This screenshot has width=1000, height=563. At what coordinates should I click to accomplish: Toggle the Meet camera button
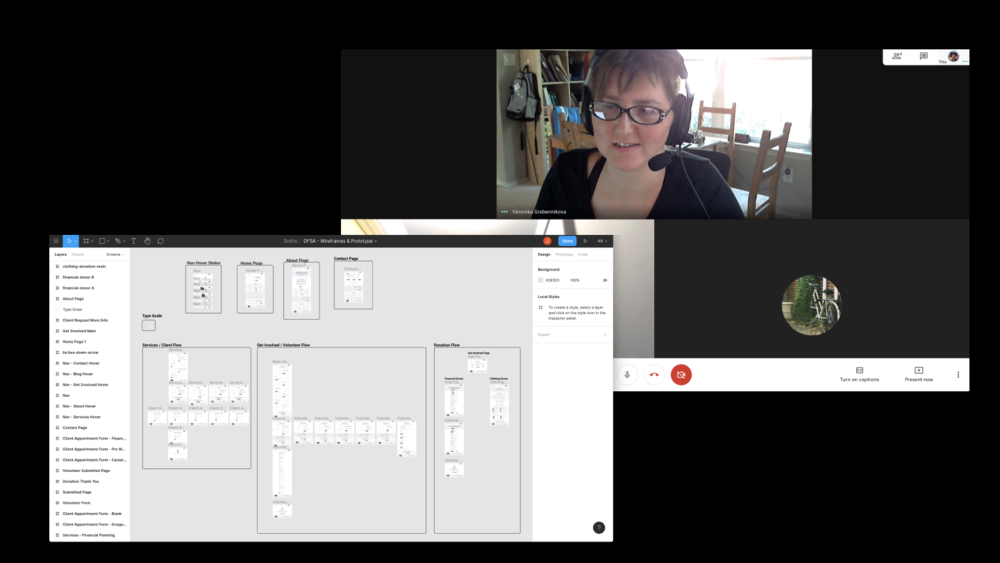tap(681, 375)
